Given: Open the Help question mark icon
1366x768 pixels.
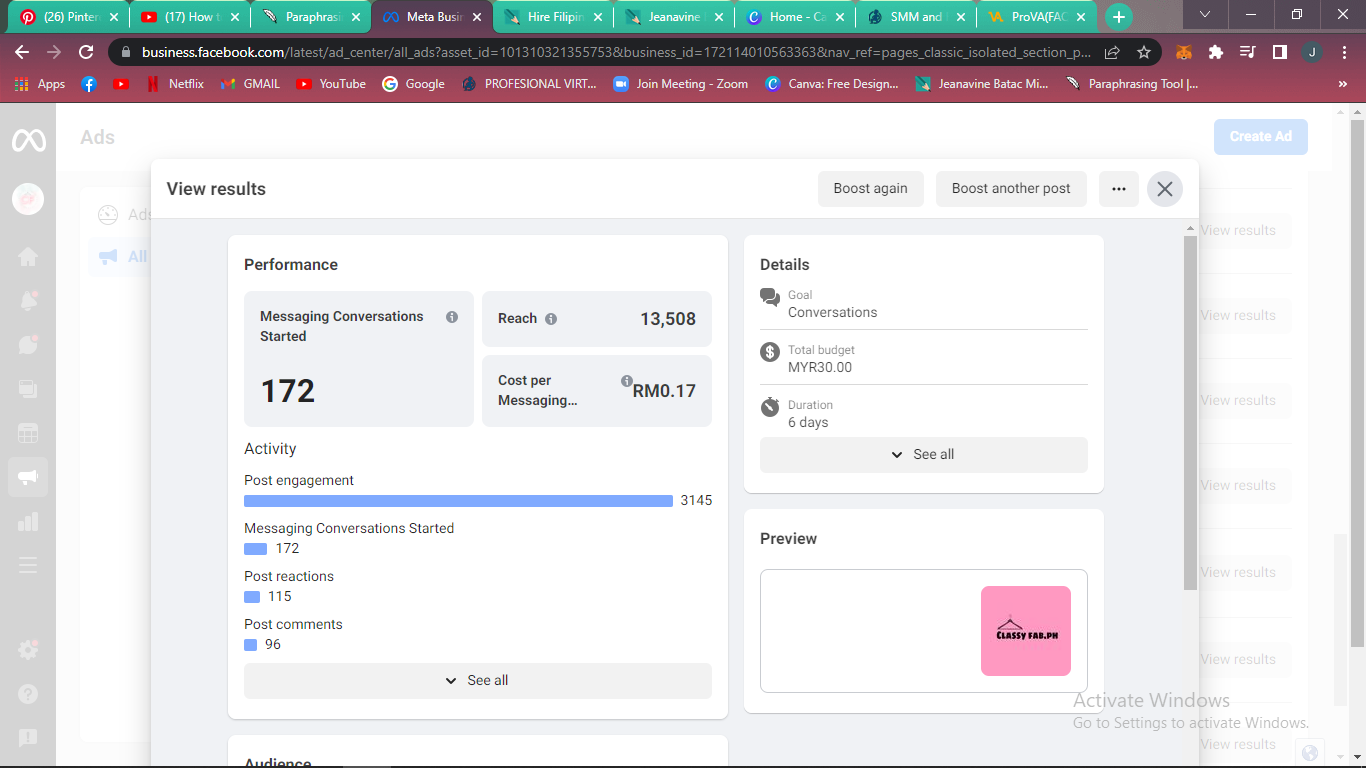Looking at the screenshot, I should [x=28, y=694].
